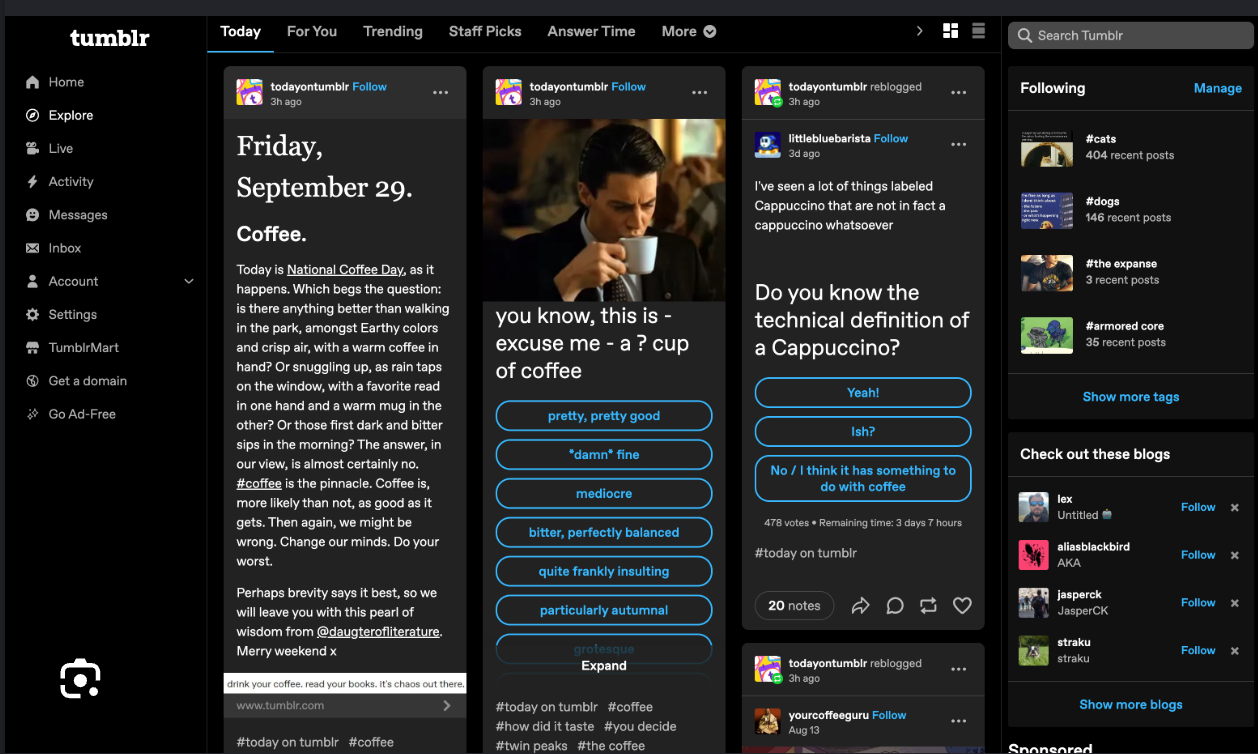Open todayontumblr avatar on Coffee post
This screenshot has height=754, width=1258.
pos(250,93)
